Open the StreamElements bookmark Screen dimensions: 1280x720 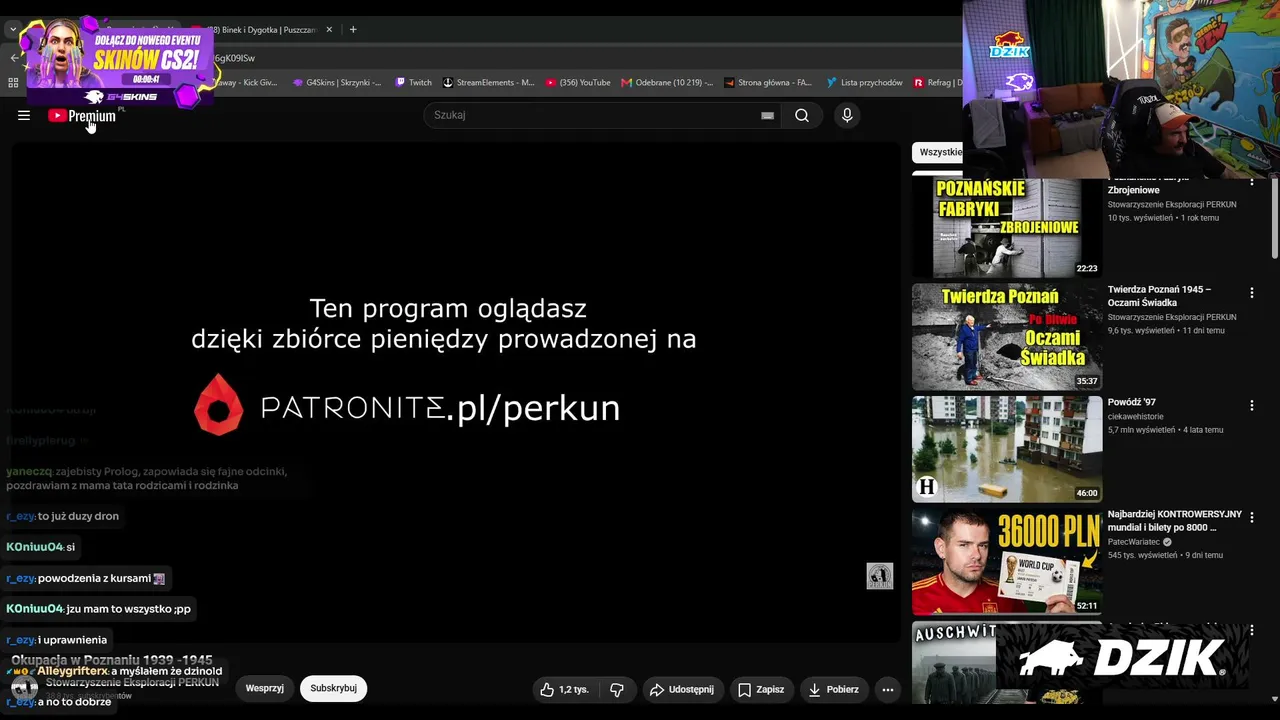(489, 82)
